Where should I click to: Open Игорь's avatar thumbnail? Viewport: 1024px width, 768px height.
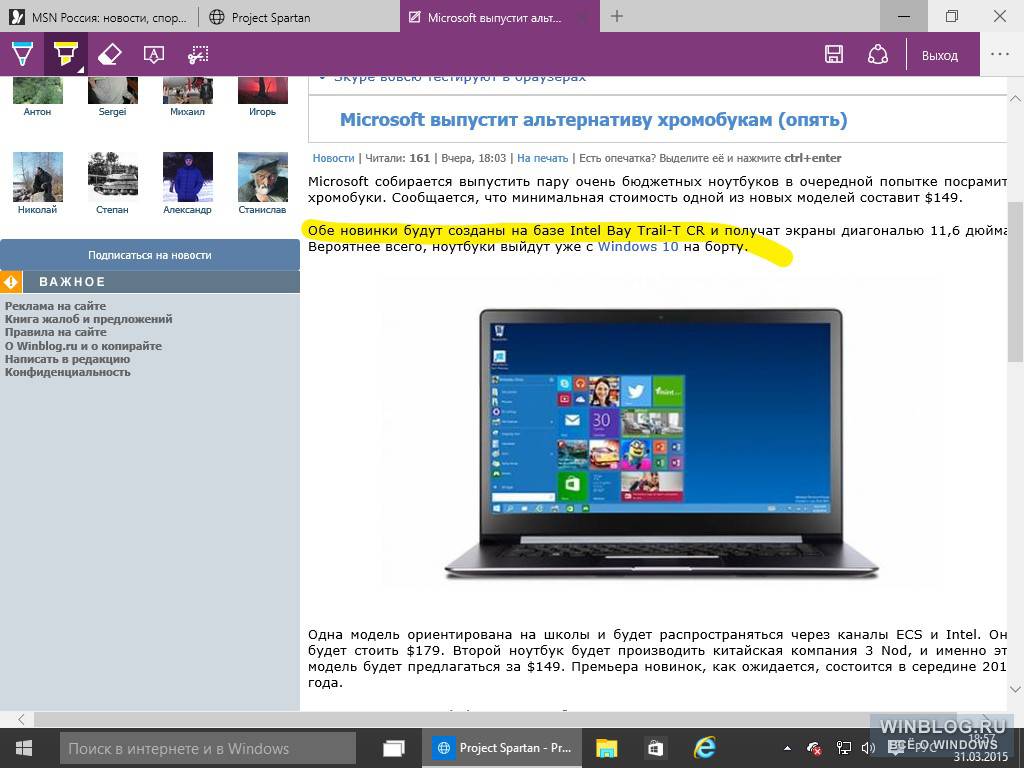coord(263,91)
